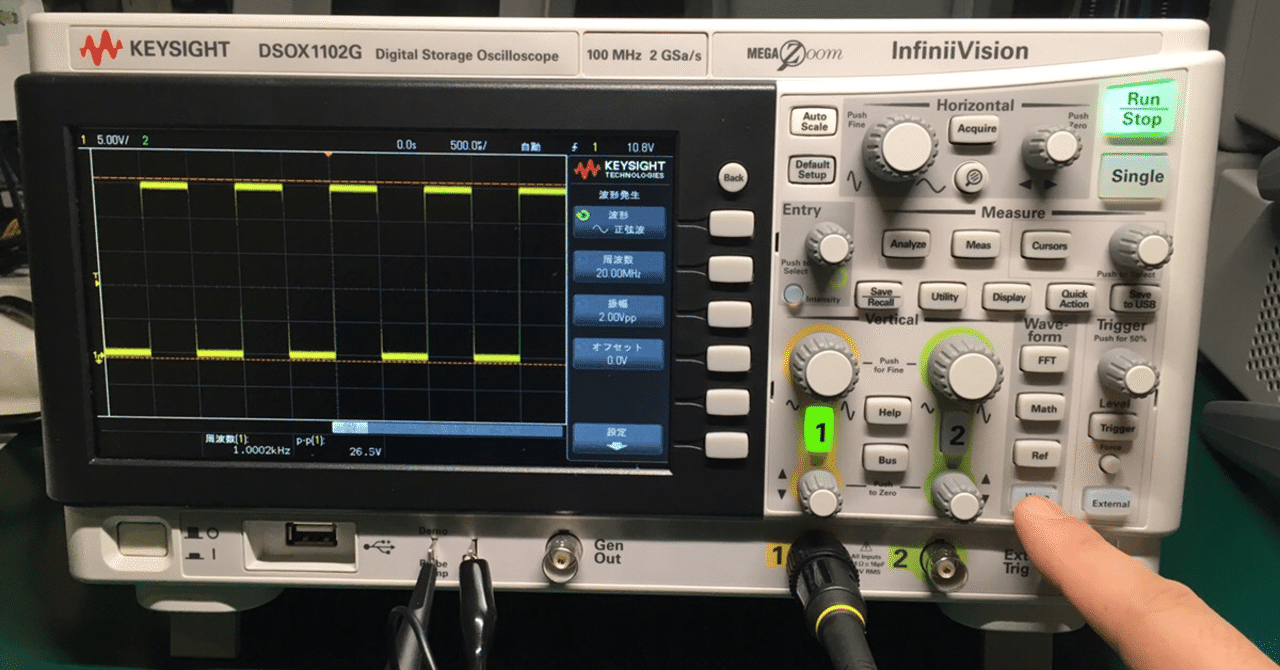Push channel 2 vertical position knob

[x=959, y=497]
